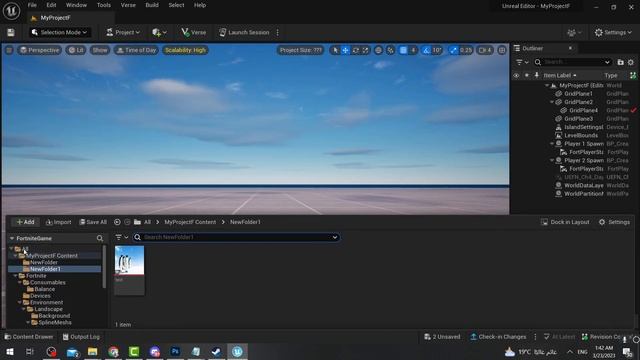This screenshot has width=640, height=360.
Task: Open the Time of Day dropdown
Action: coord(136,50)
